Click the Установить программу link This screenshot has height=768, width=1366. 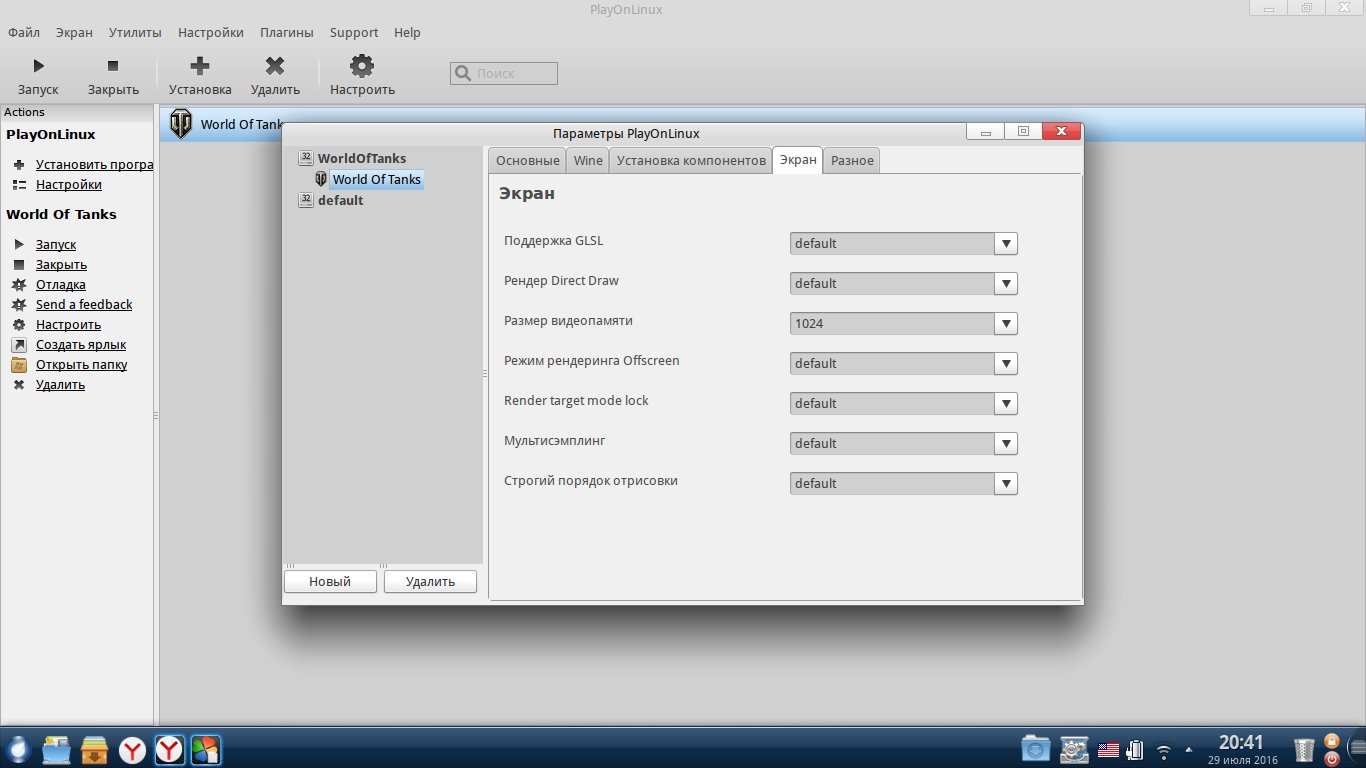pyautogui.click(x=94, y=165)
